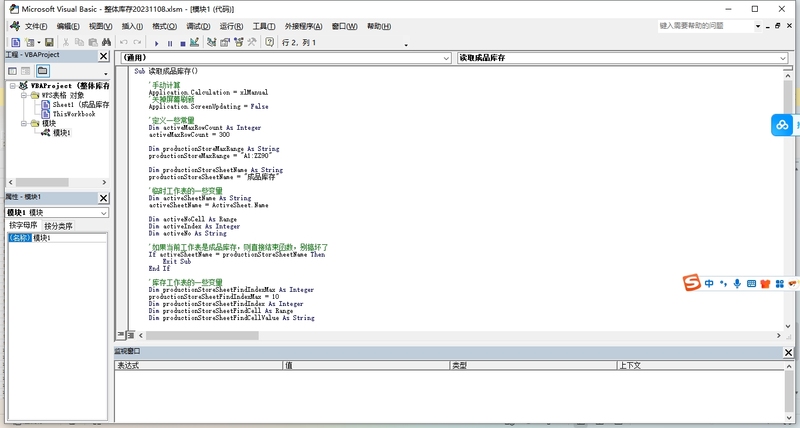Viewport: 800px width, 428px height.
Task: Open the help search box dropdown arrow
Action: (x=758, y=26)
